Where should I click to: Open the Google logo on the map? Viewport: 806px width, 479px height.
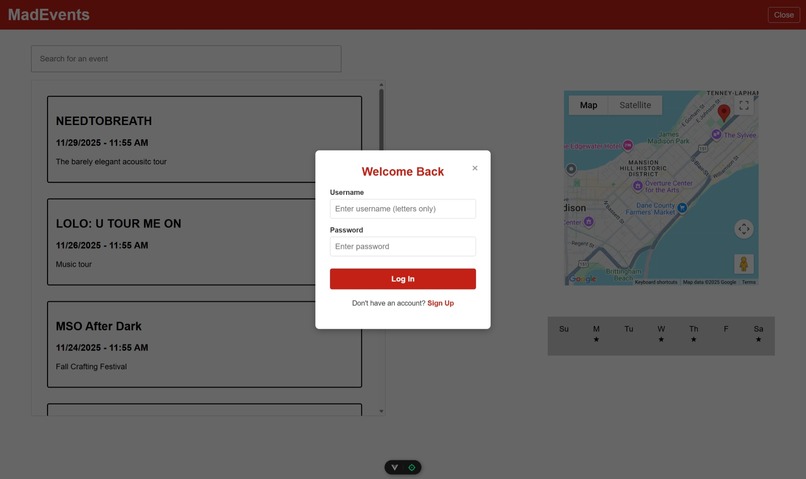tap(583, 279)
